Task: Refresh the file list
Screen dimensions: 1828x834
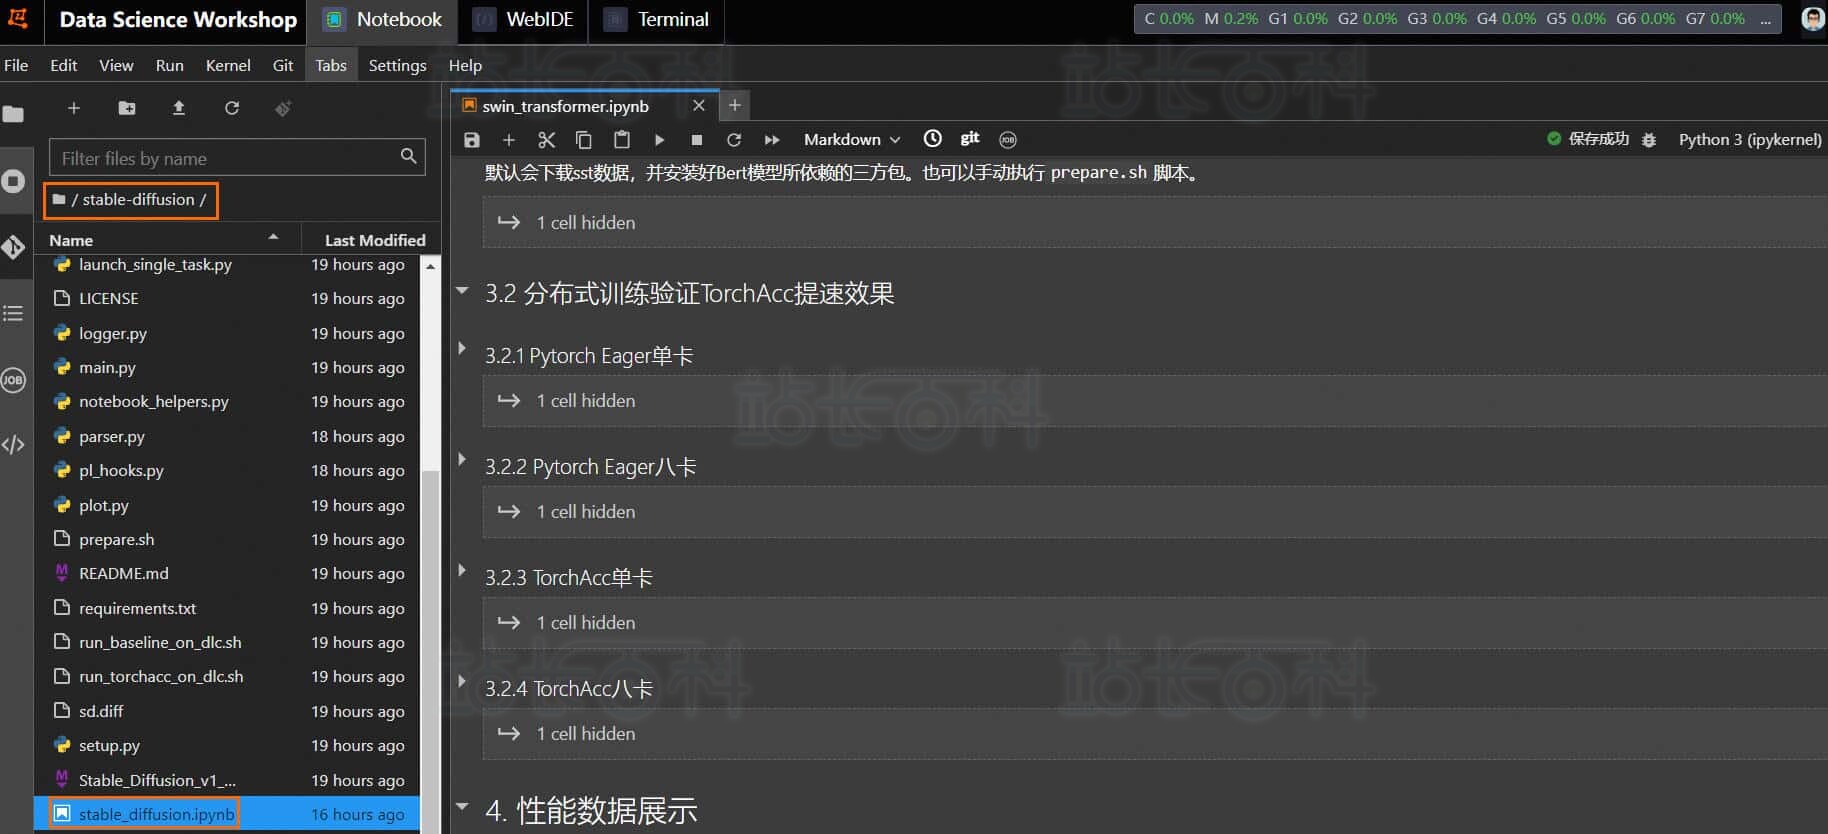Action: 232,108
